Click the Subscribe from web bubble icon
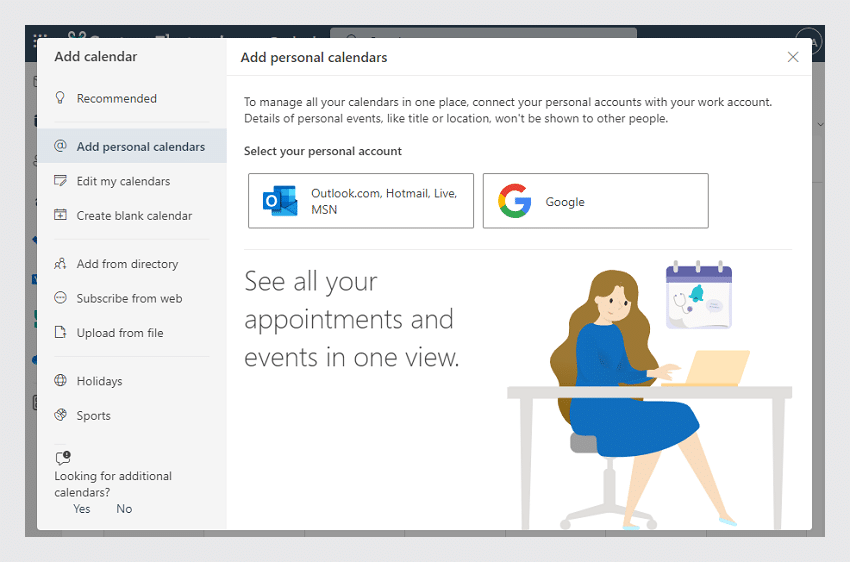Image resolution: width=850 pixels, height=562 pixels. [x=60, y=298]
